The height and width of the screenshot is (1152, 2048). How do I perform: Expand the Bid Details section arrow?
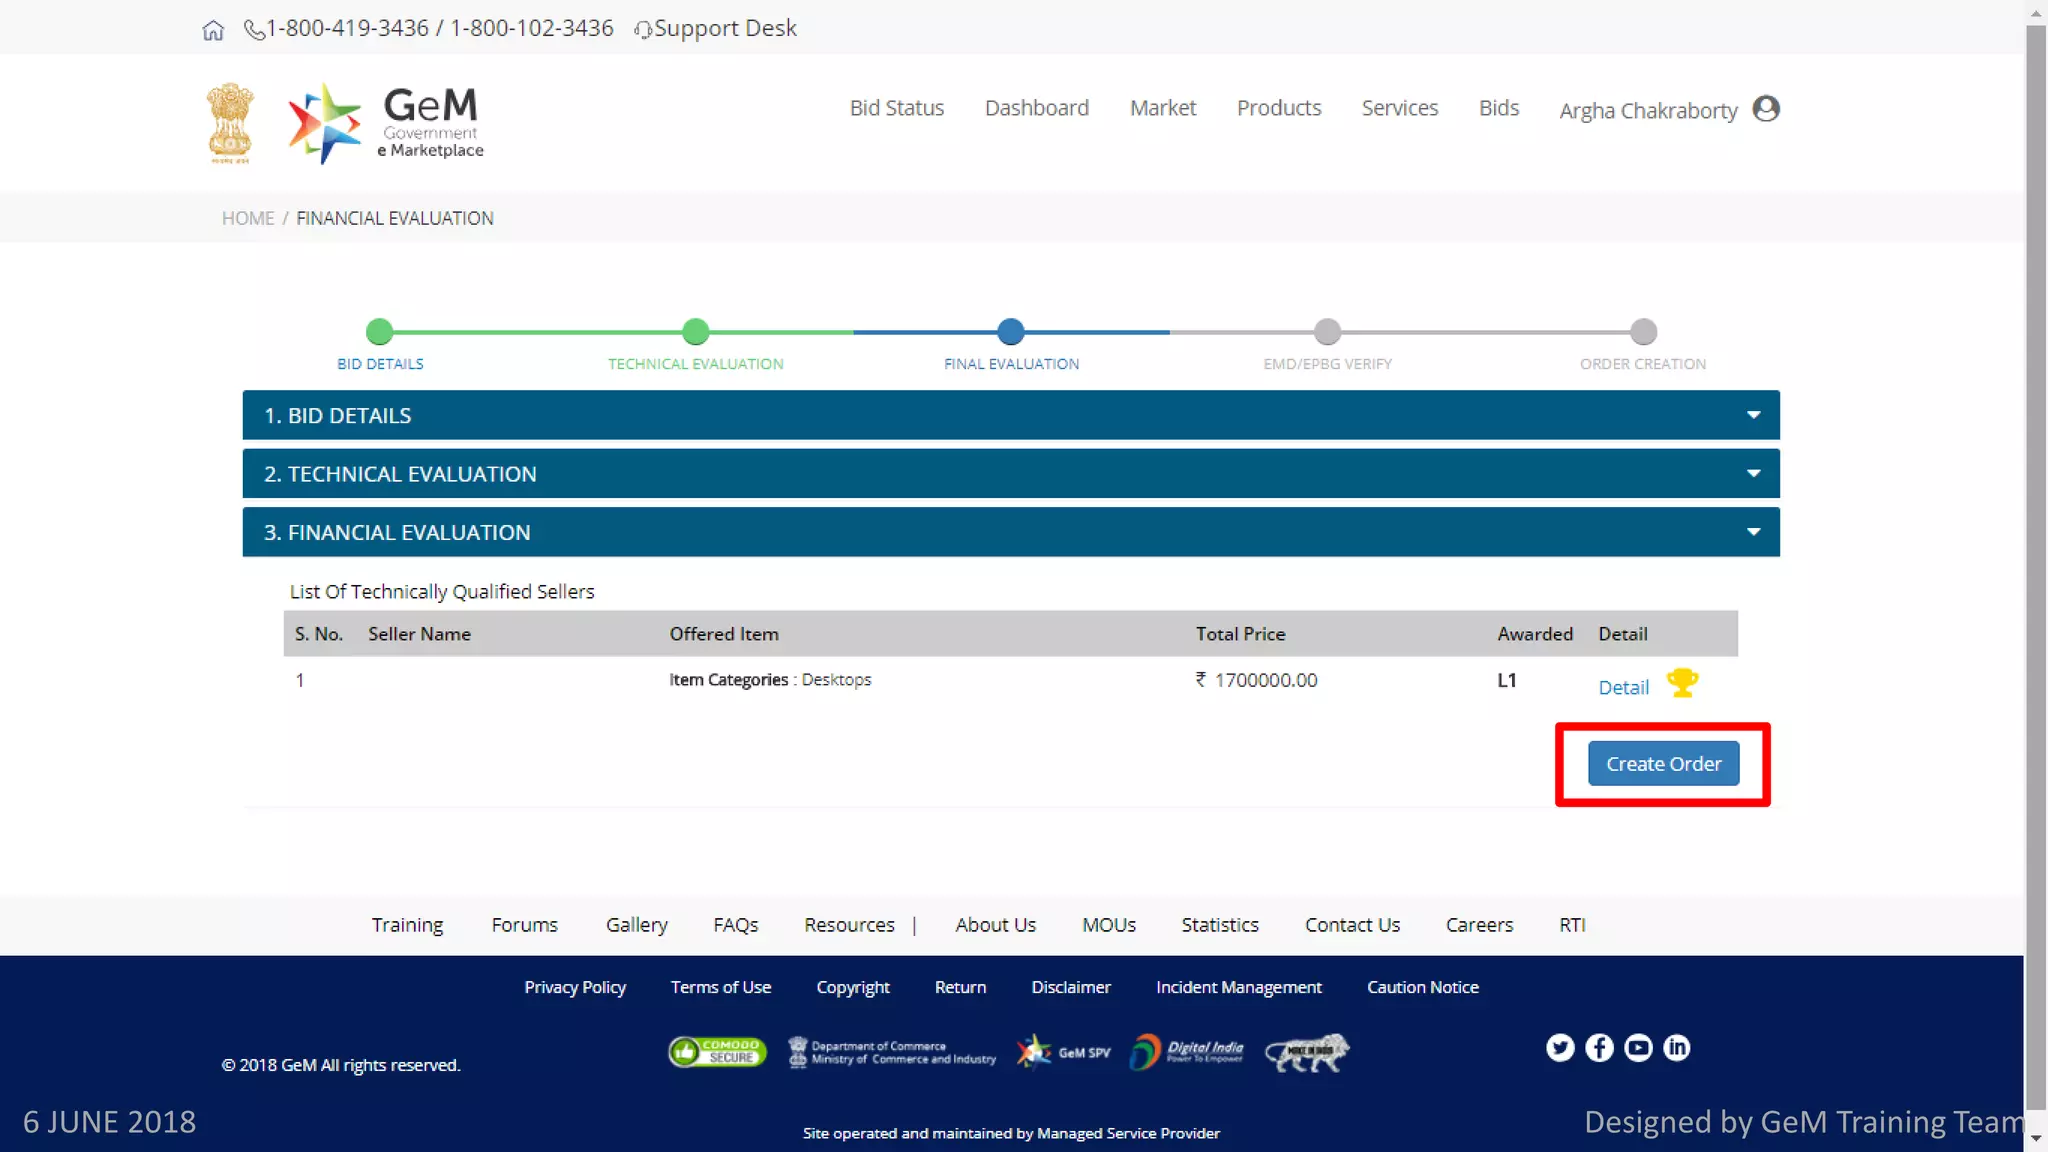[x=1753, y=415]
